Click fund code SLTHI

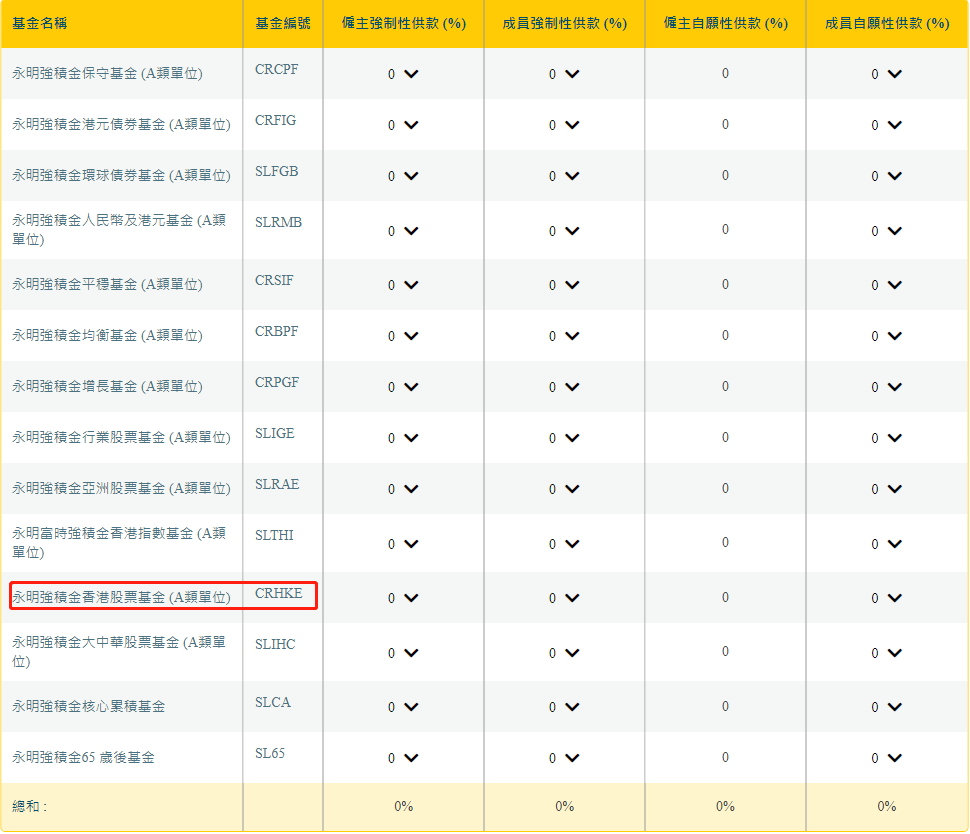pos(275,535)
